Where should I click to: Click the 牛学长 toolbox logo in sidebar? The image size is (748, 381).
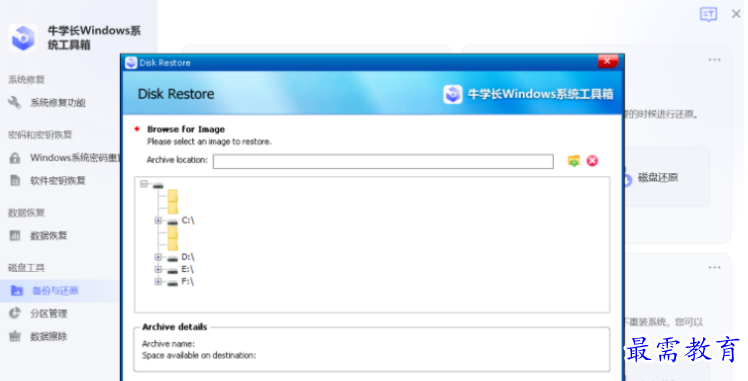pos(23,38)
